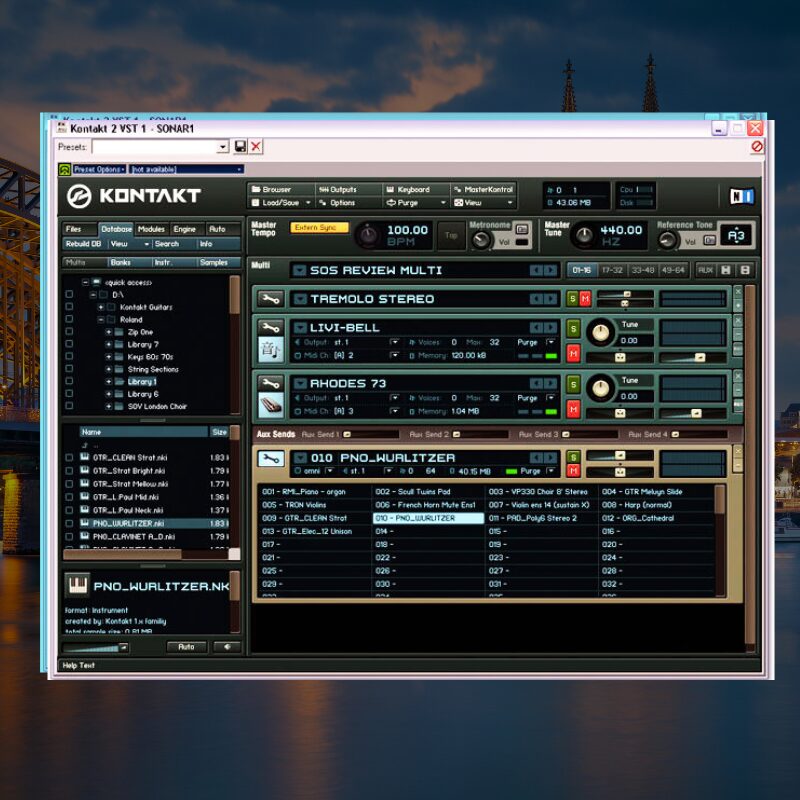The height and width of the screenshot is (800, 800).
Task: Mute the PNO_WURLITZER instrument
Action: click(573, 470)
